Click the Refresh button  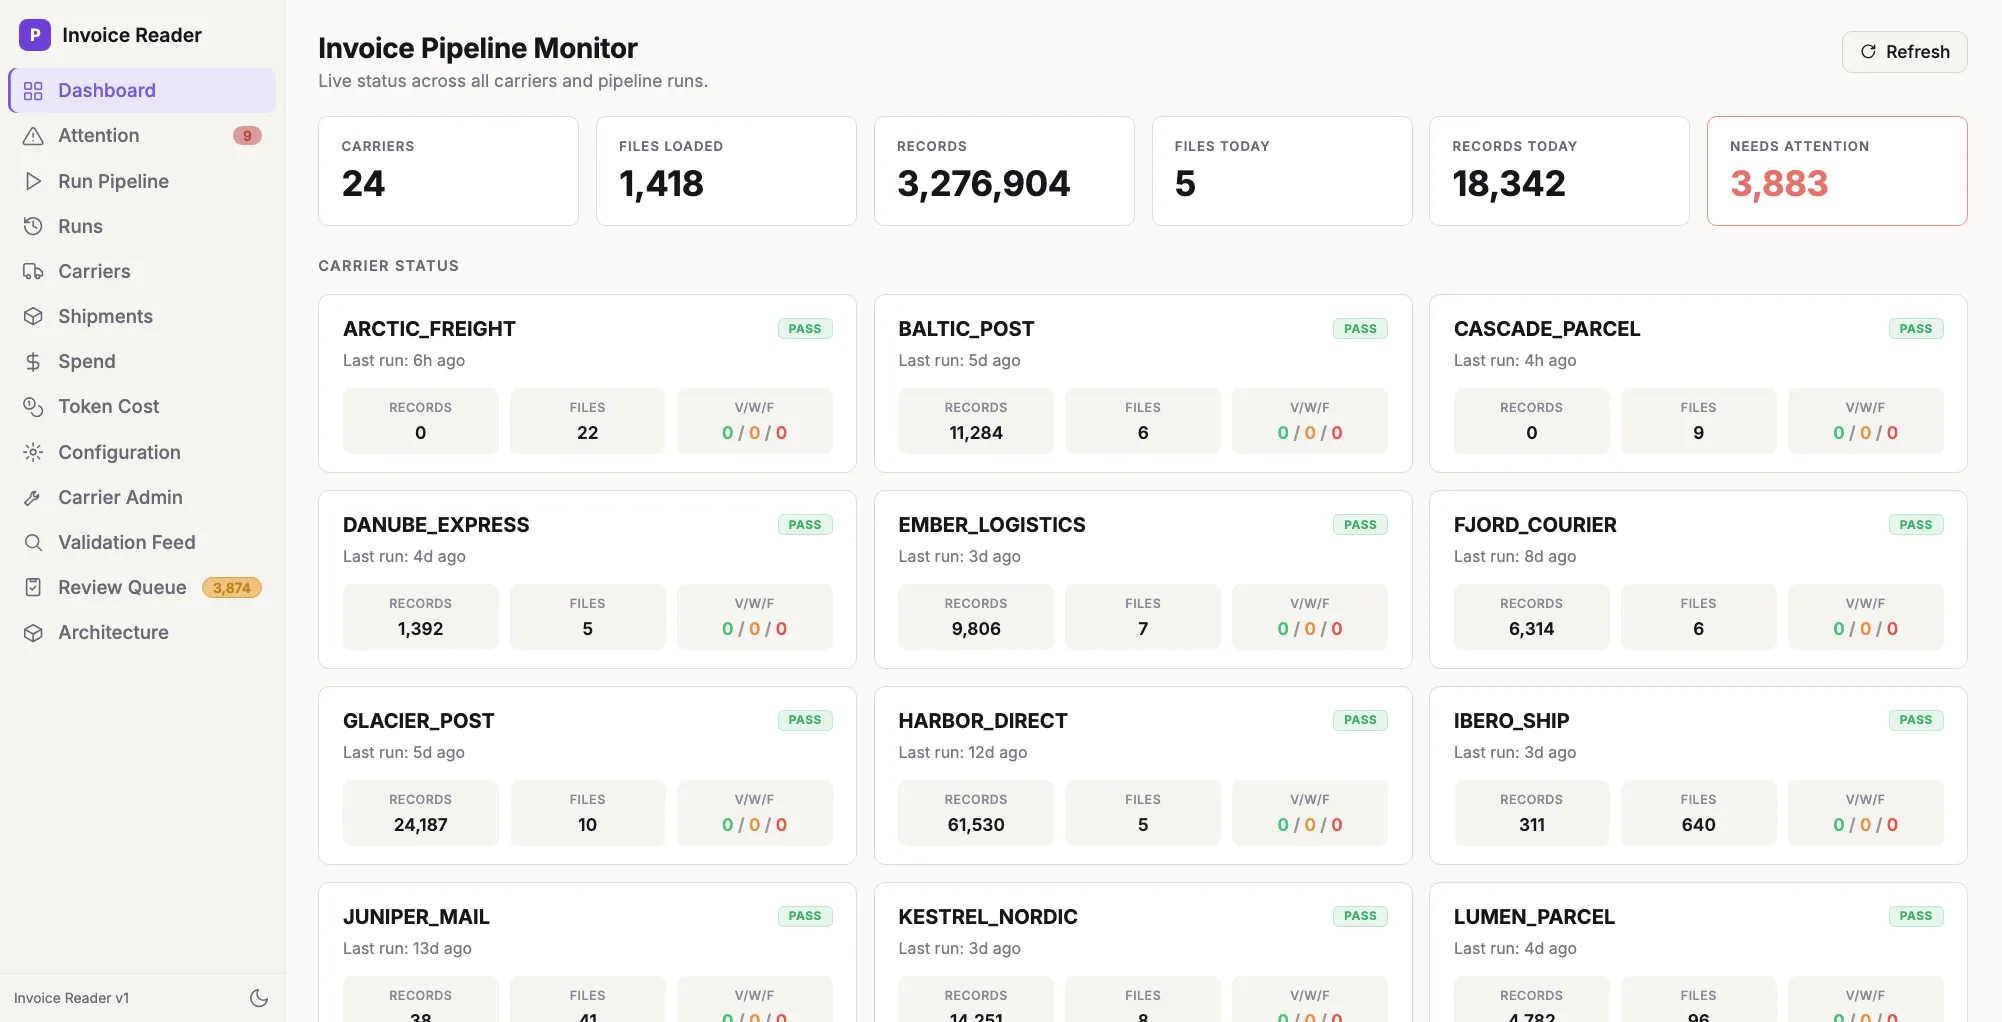click(1904, 52)
